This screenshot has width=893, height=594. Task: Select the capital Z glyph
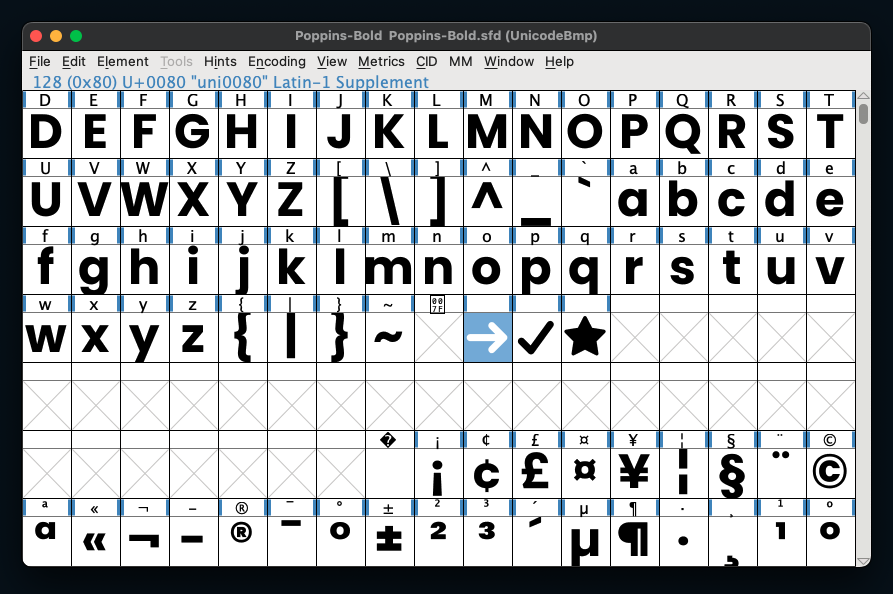pyautogui.click(x=292, y=201)
